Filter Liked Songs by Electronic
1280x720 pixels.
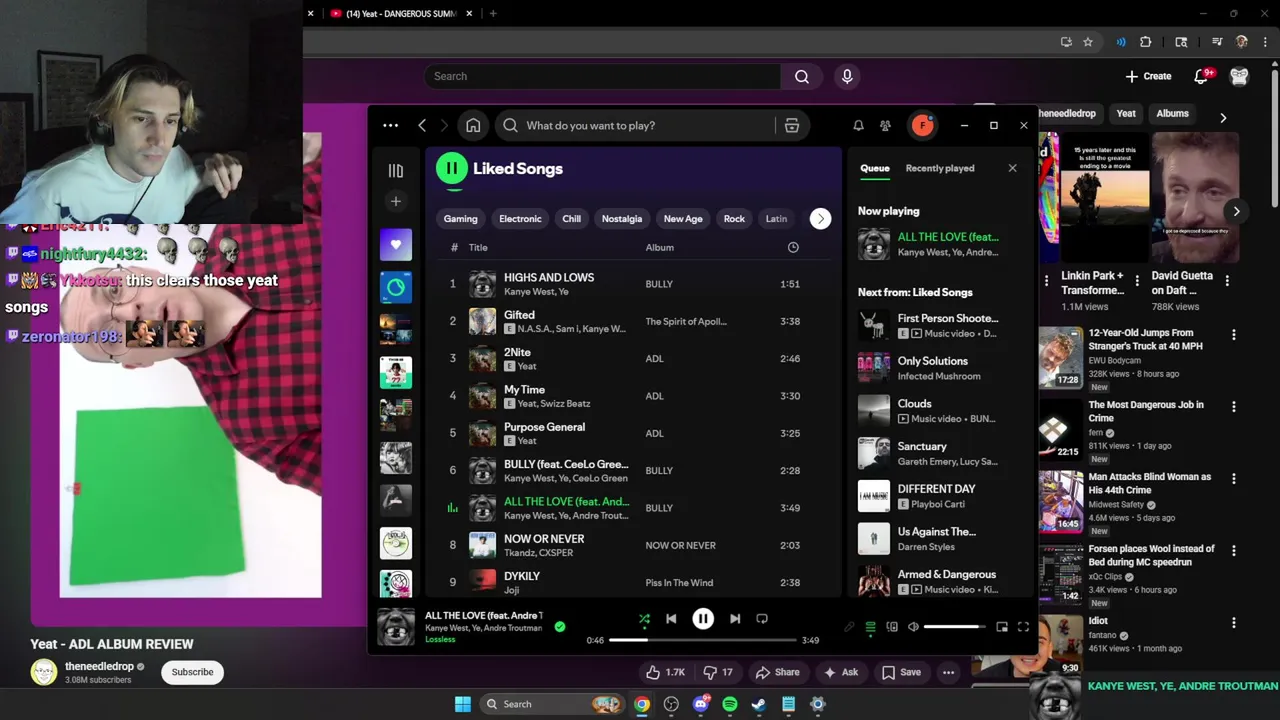pos(520,218)
